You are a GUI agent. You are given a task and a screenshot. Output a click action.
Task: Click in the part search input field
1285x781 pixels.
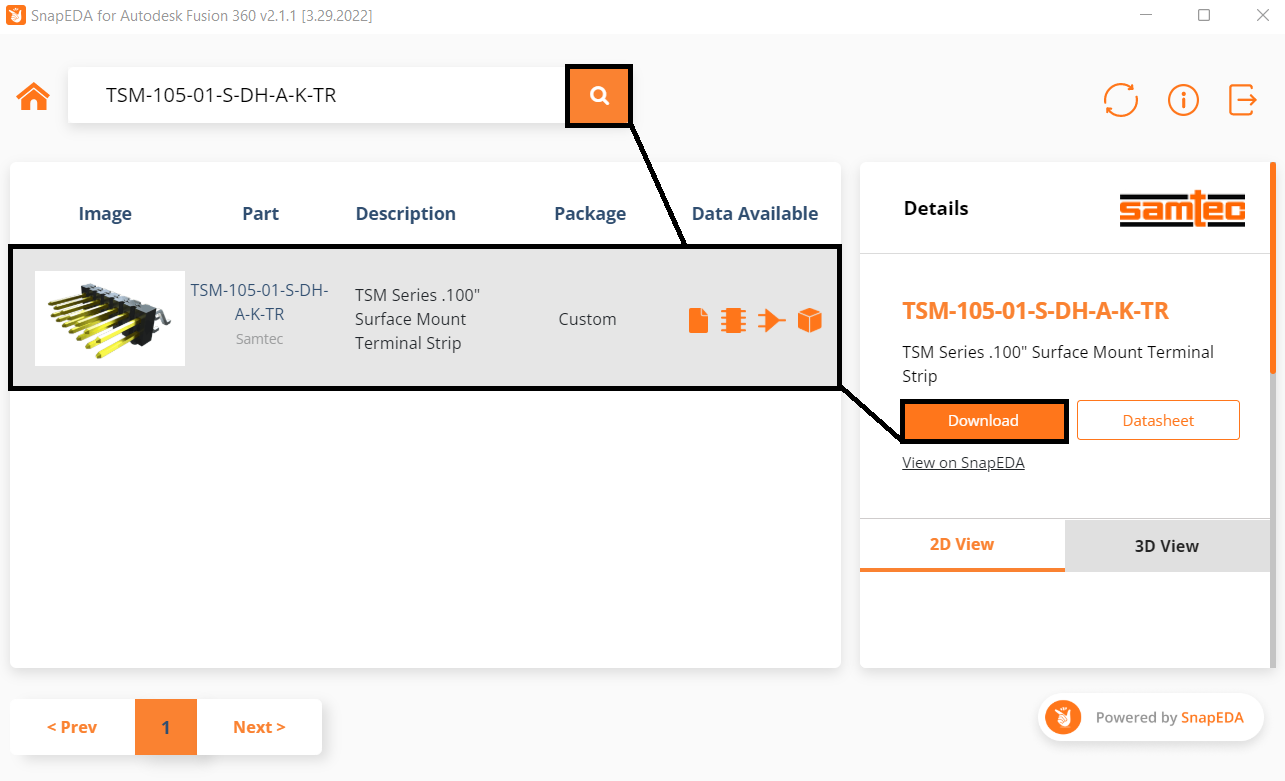[318, 96]
